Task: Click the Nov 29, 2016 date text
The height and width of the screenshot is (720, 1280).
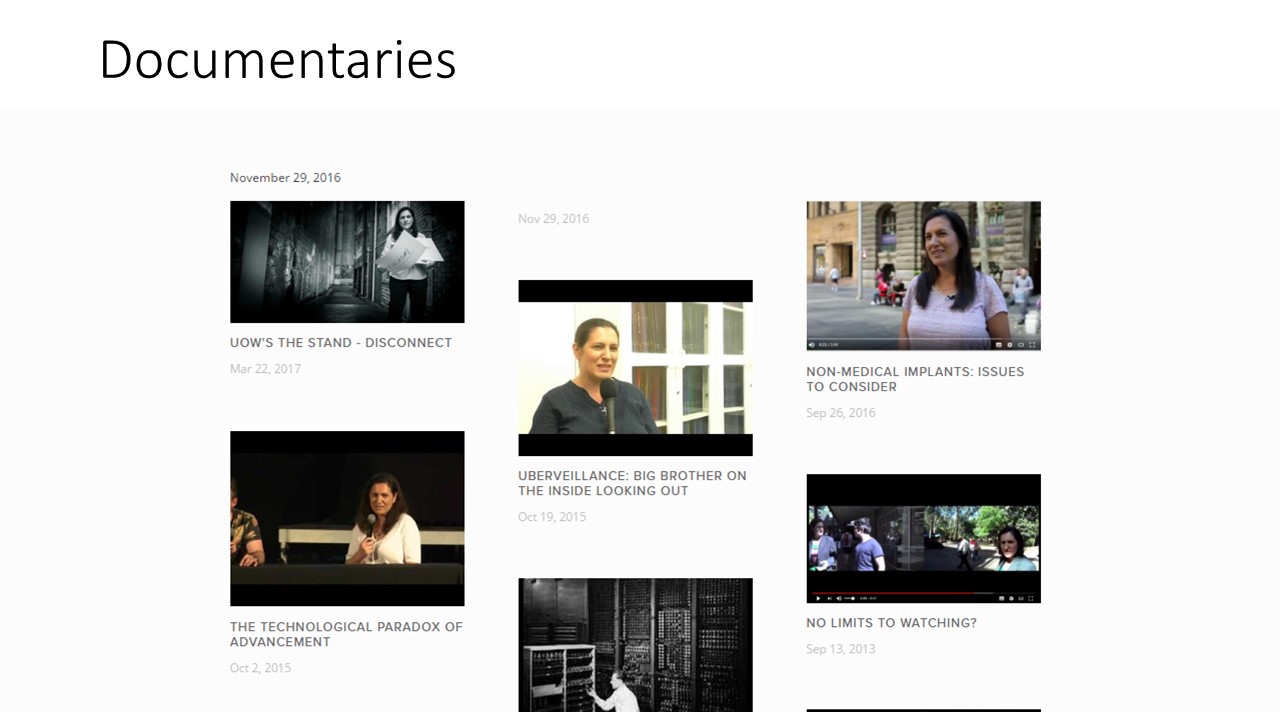Action: 553,219
